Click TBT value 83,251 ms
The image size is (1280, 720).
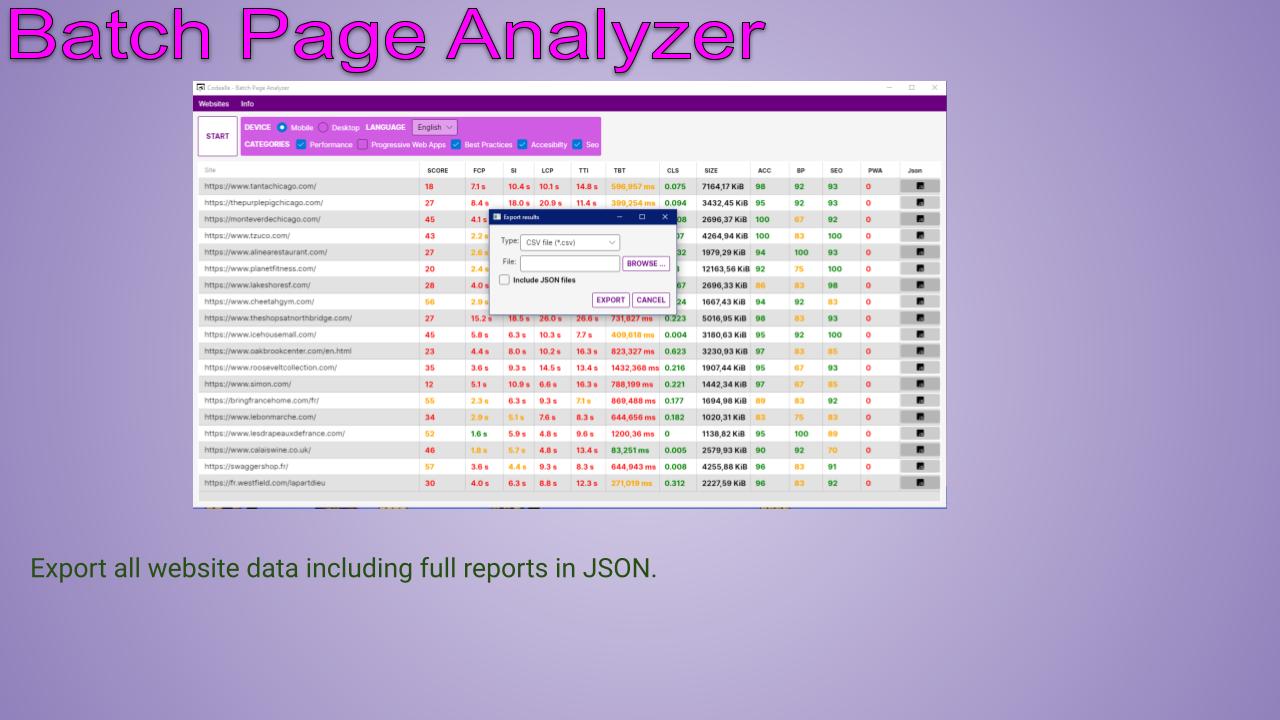(x=632, y=450)
